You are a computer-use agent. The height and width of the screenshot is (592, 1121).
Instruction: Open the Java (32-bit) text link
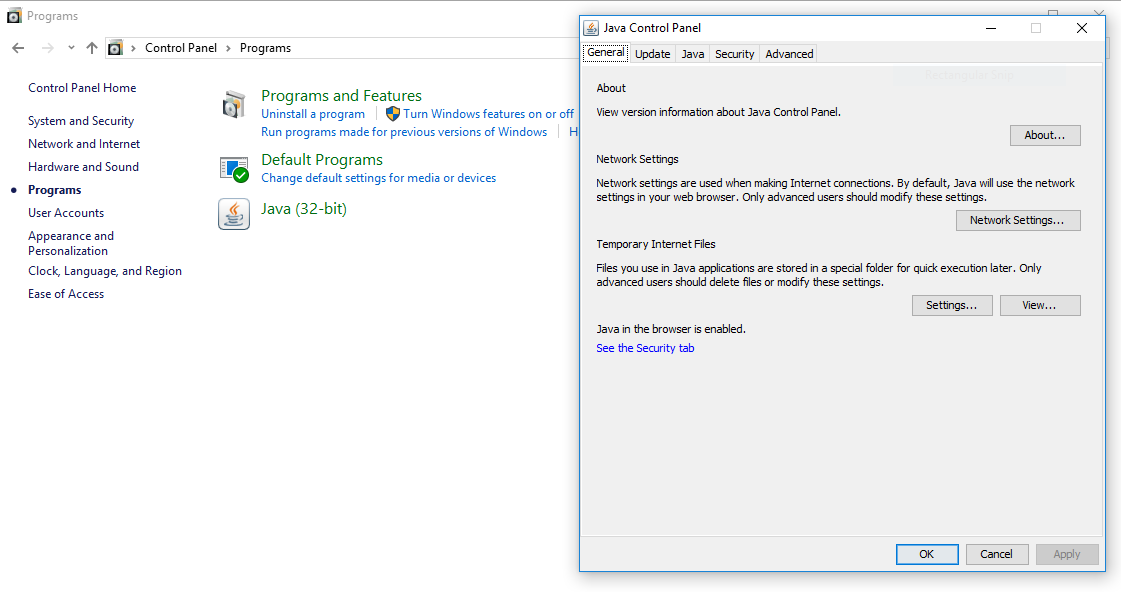304,209
